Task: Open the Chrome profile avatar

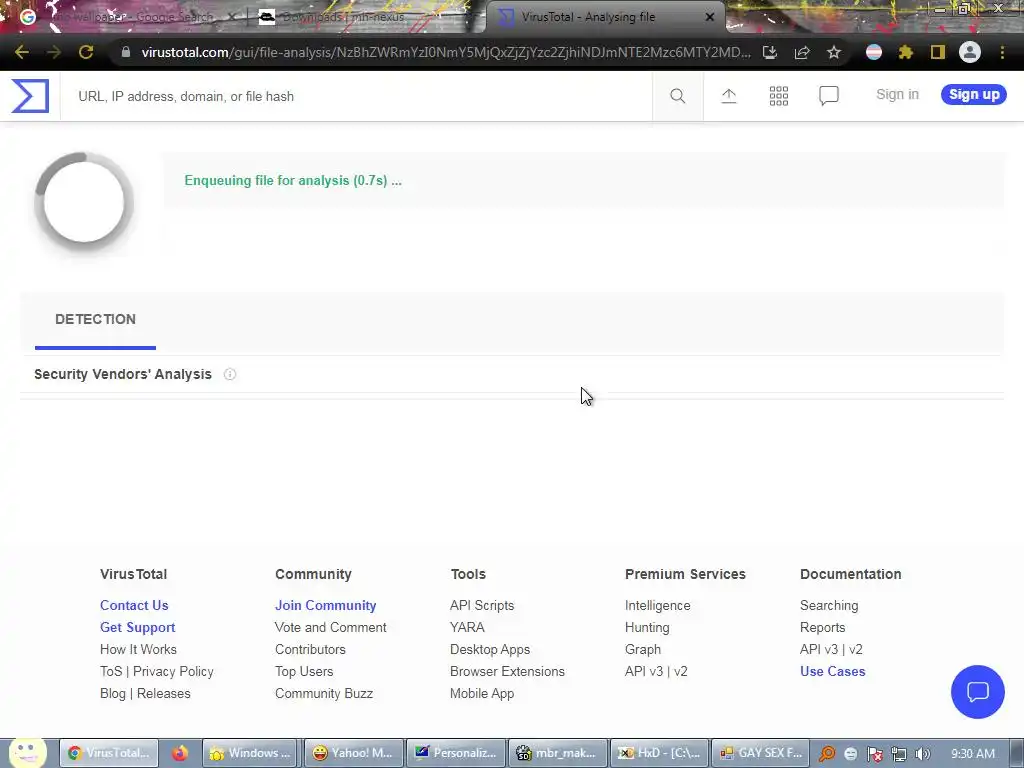Action: pos(970,52)
